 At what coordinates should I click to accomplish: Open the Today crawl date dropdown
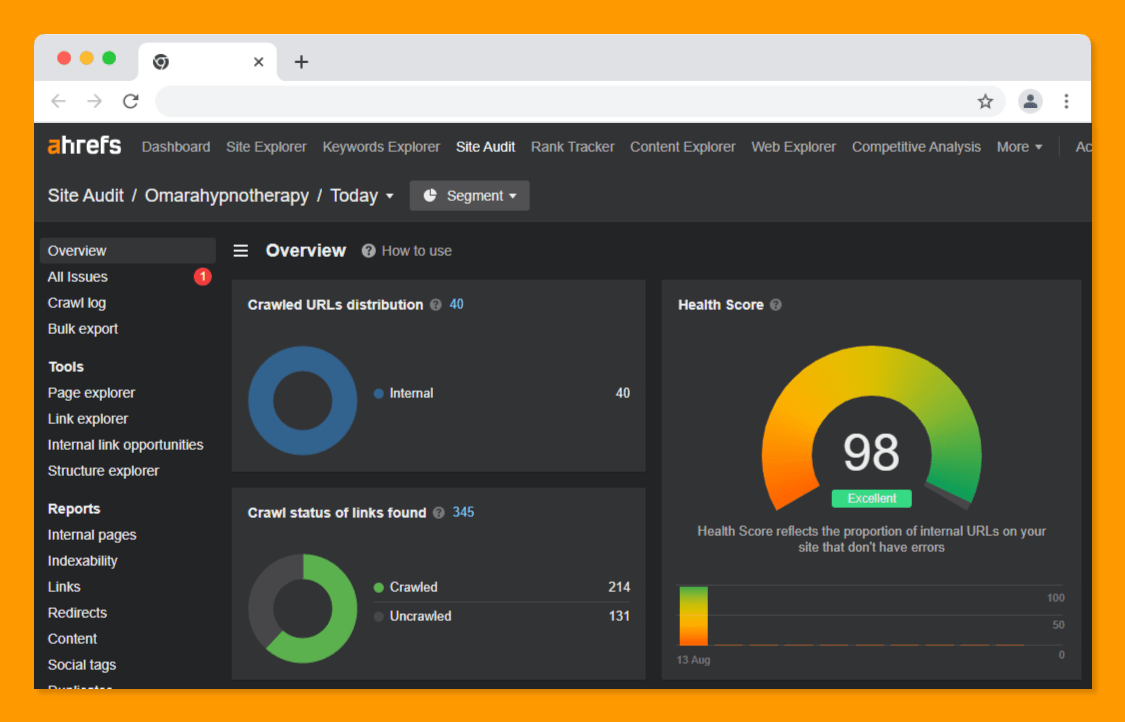coord(362,196)
